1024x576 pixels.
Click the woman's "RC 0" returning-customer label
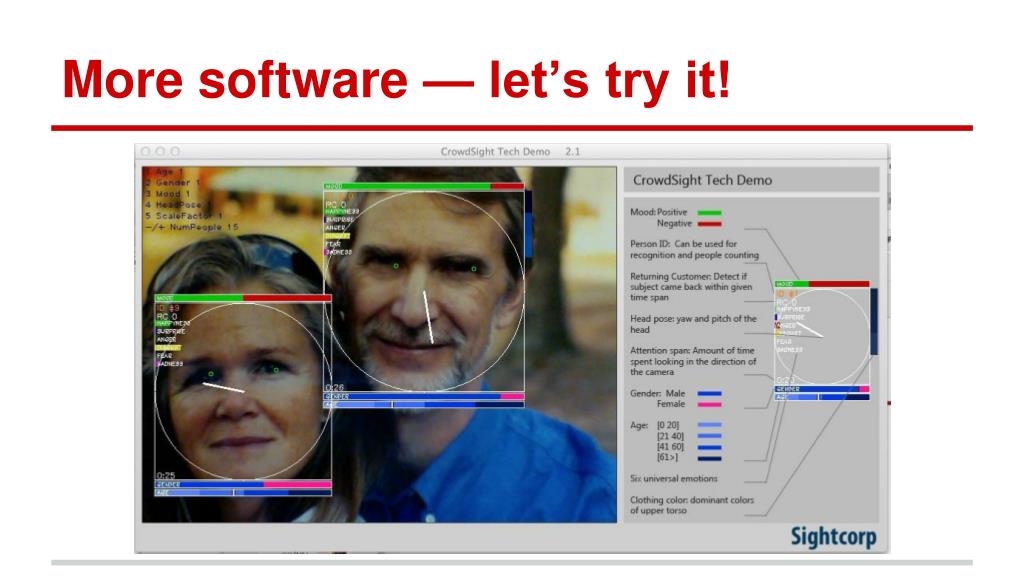coord(167,316)
